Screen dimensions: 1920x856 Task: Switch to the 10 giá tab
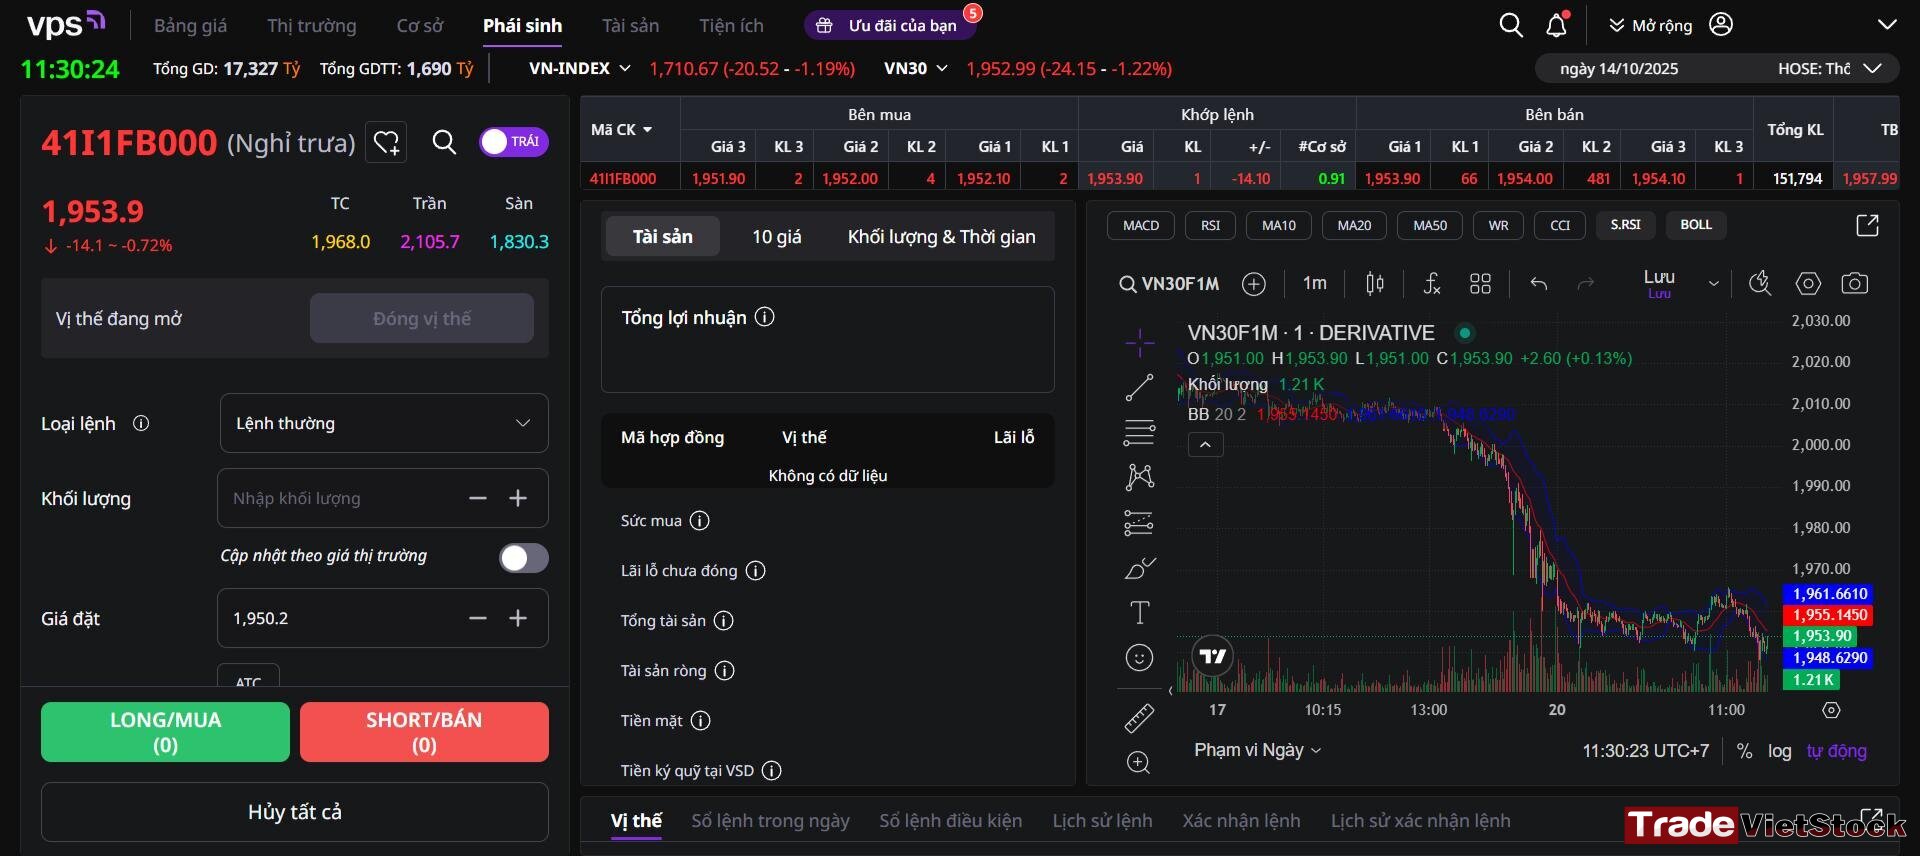777,237
